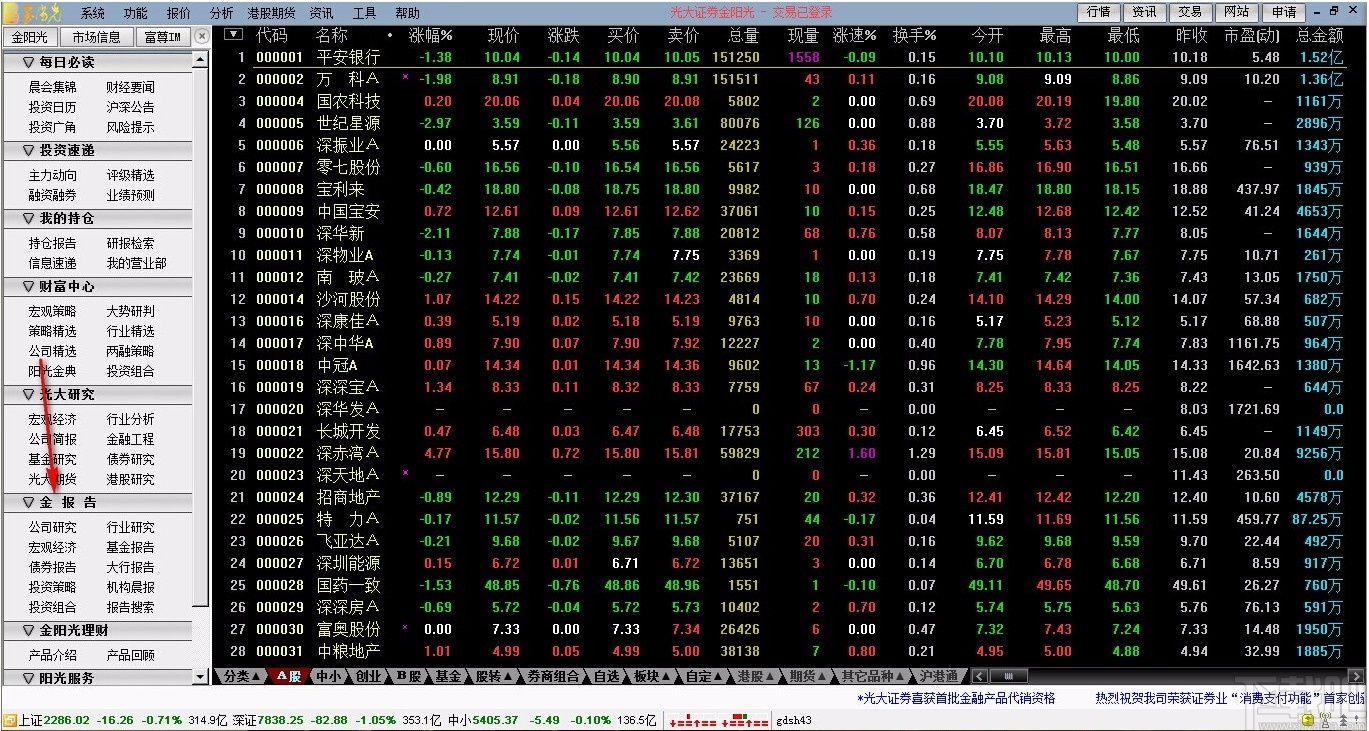Click the horizontal scrollbar below the stock table
The width and height of the screenshot is (1369, 731).
click(1010, 676)
